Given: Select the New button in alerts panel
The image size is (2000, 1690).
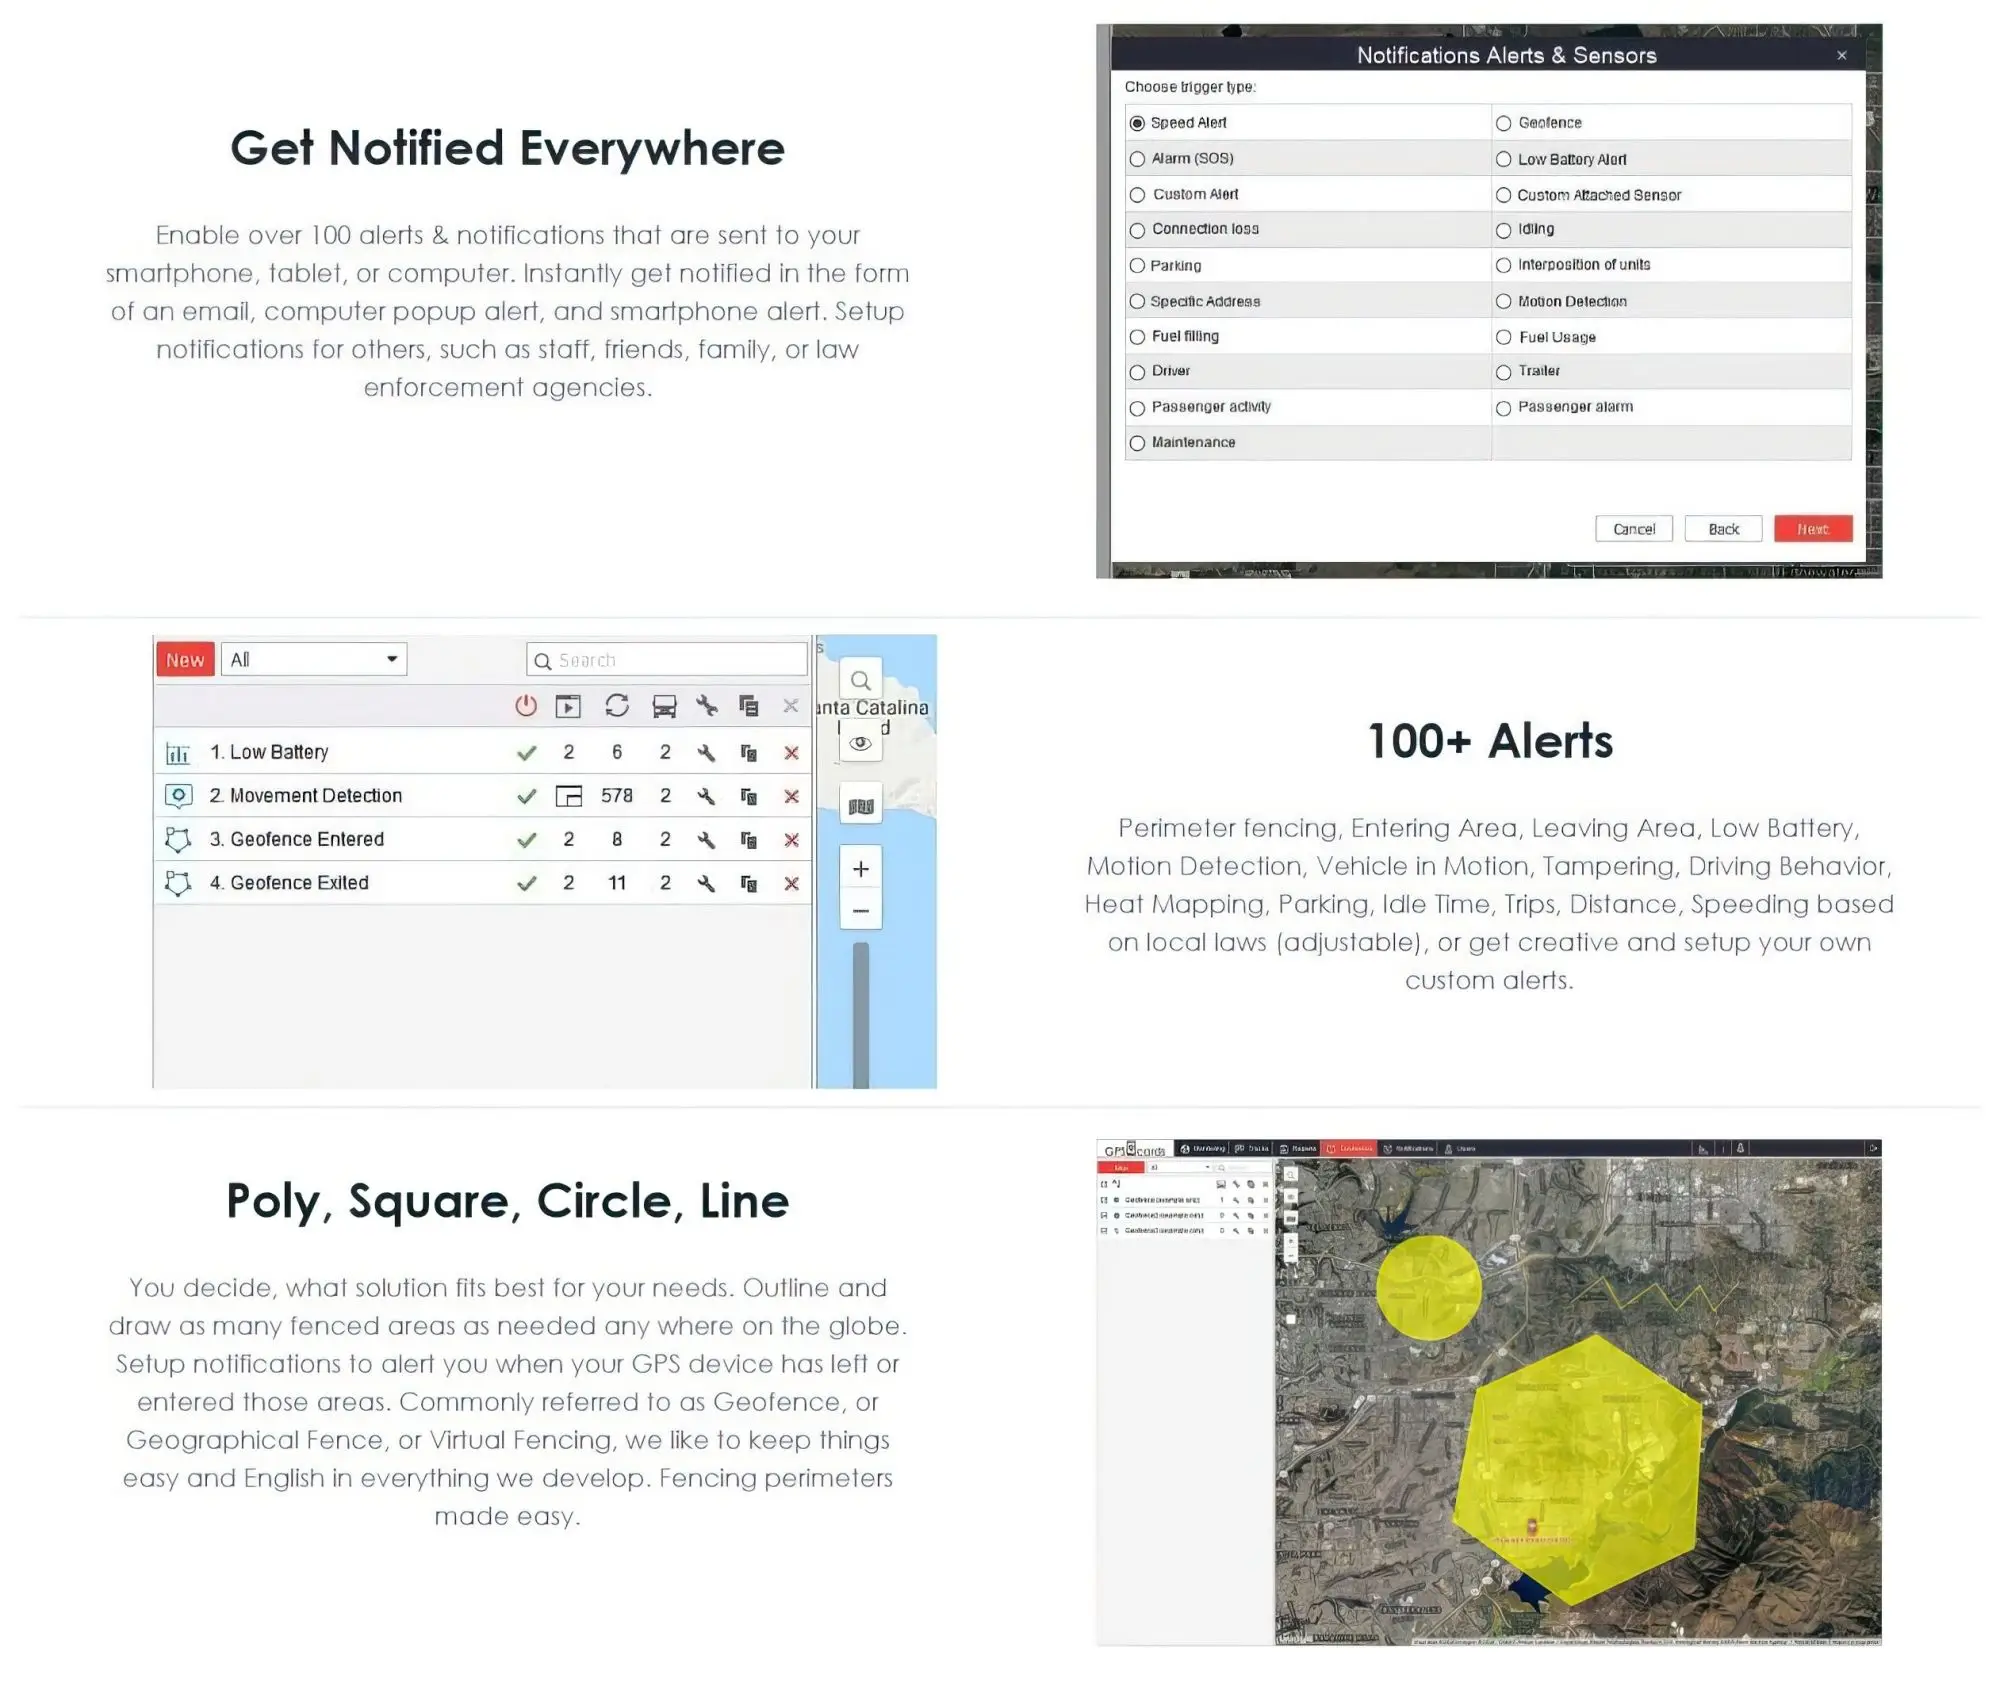Looking at the screenshot, I should point(183,657).
